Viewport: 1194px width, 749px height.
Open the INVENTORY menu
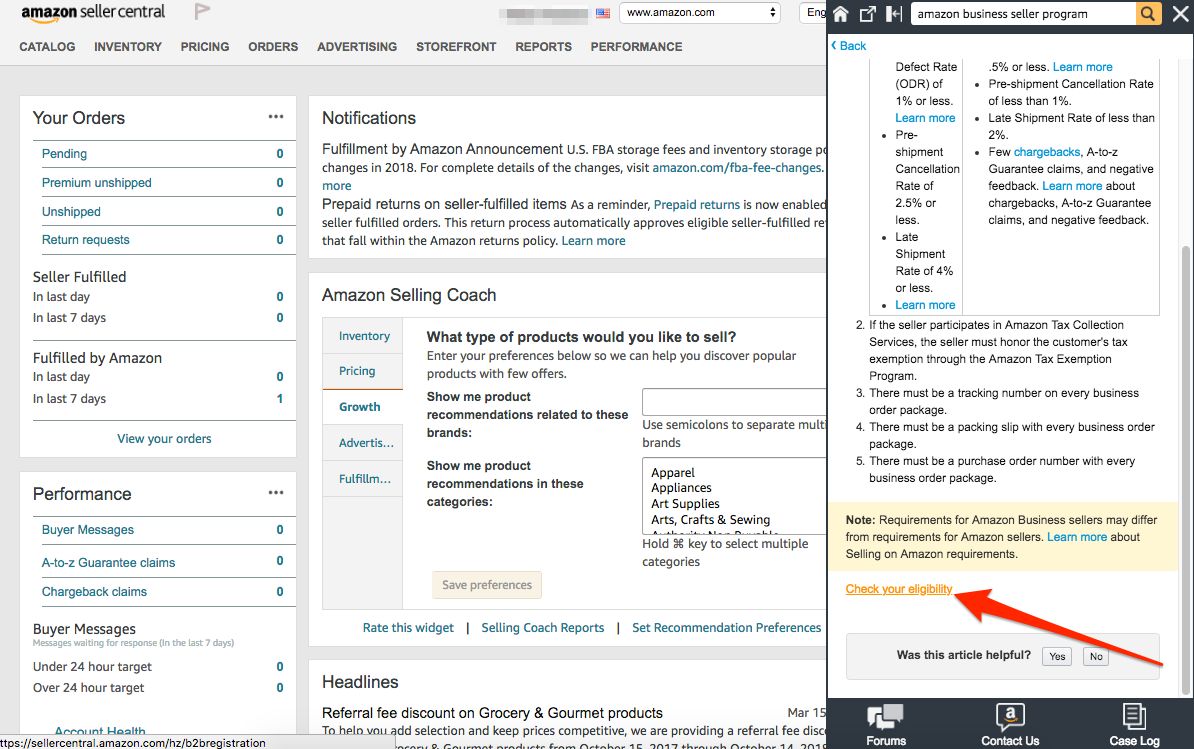pos(128,46)
